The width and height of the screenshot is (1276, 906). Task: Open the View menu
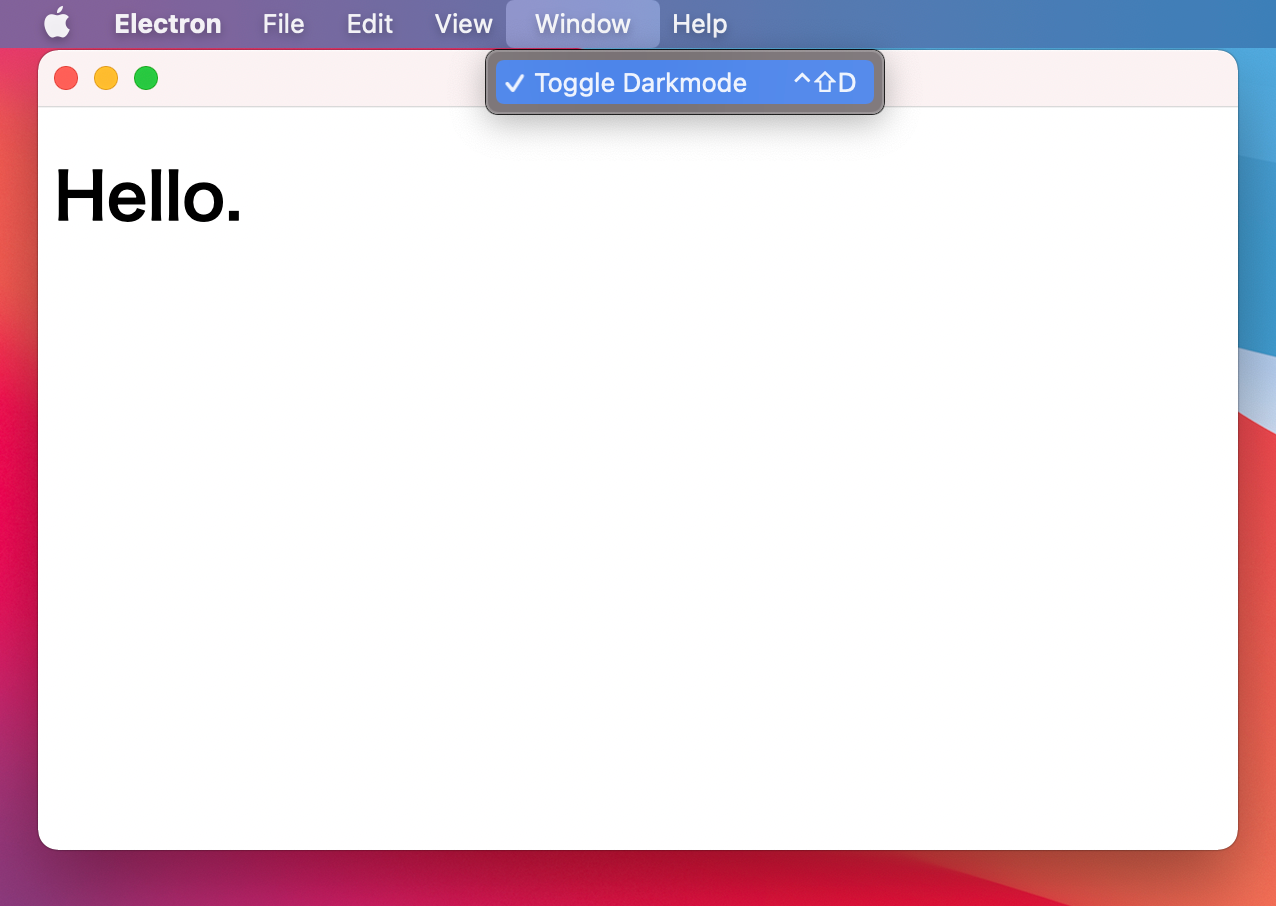point(462,23)
